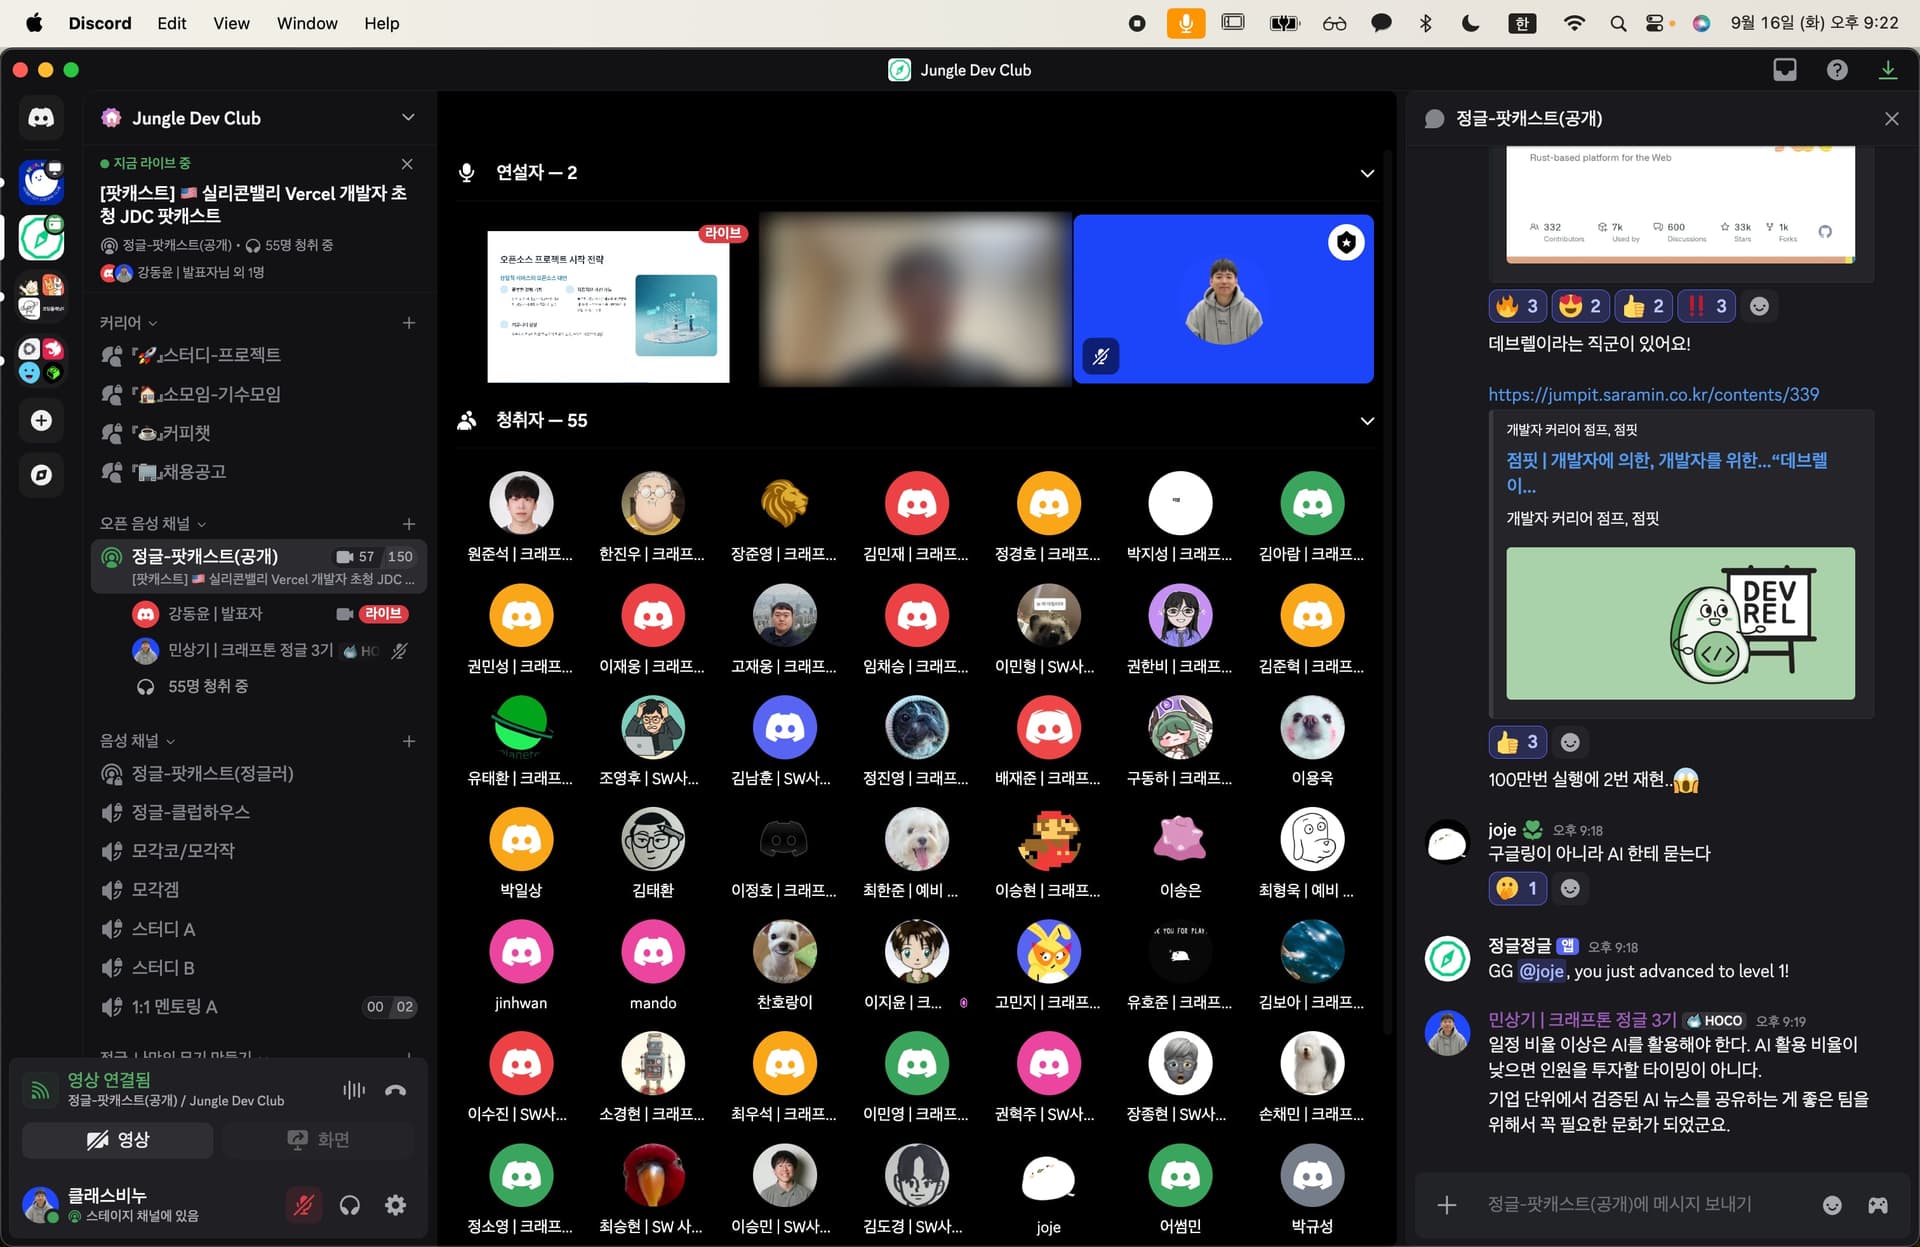The image size is (1920, 1247).
Task: Open the inbox icon in title bar
Action: click(1785, 70)
